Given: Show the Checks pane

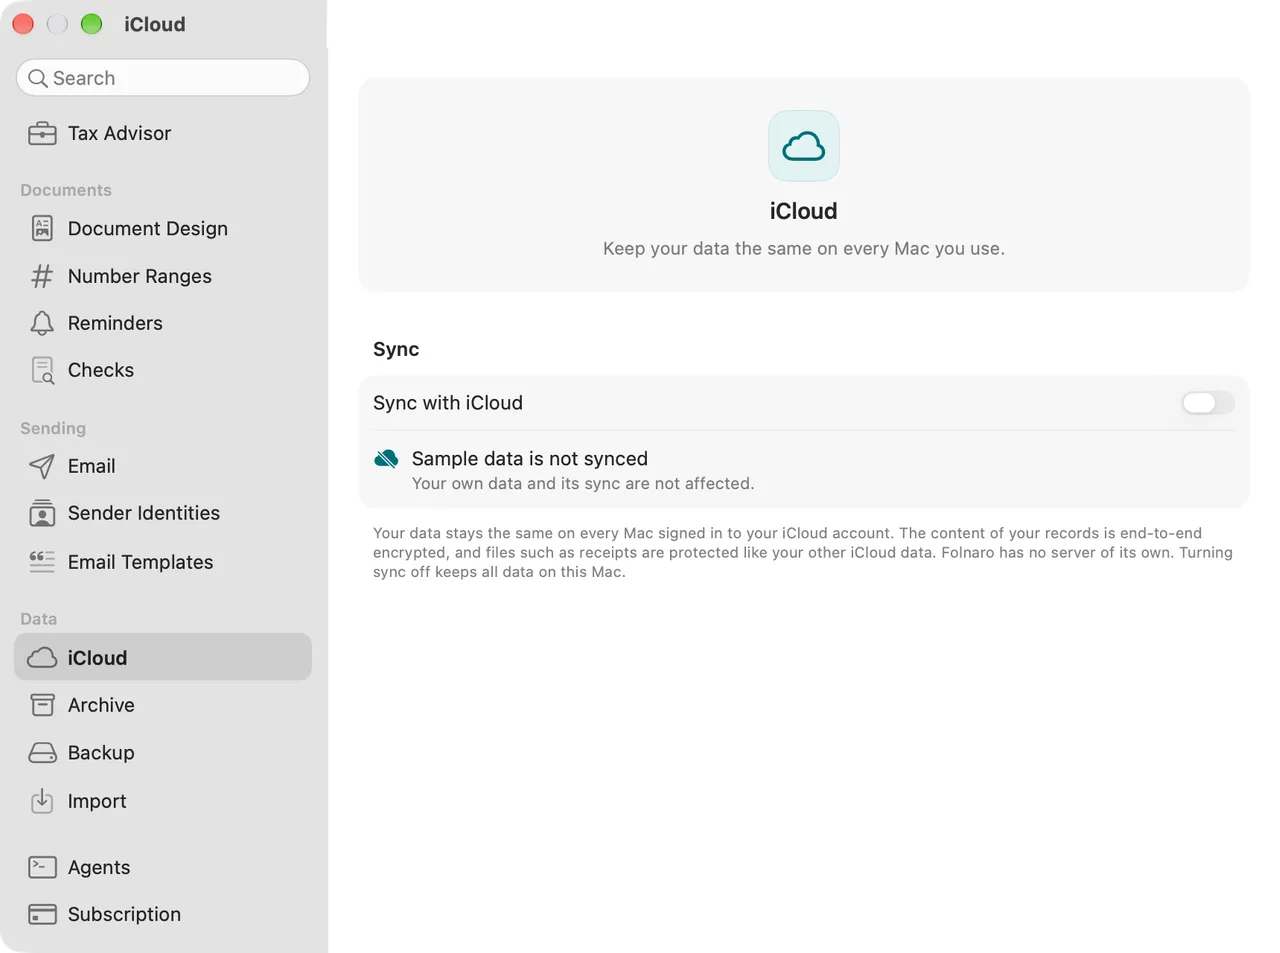Looking at the screenshot, I should (x=163, y=370).
